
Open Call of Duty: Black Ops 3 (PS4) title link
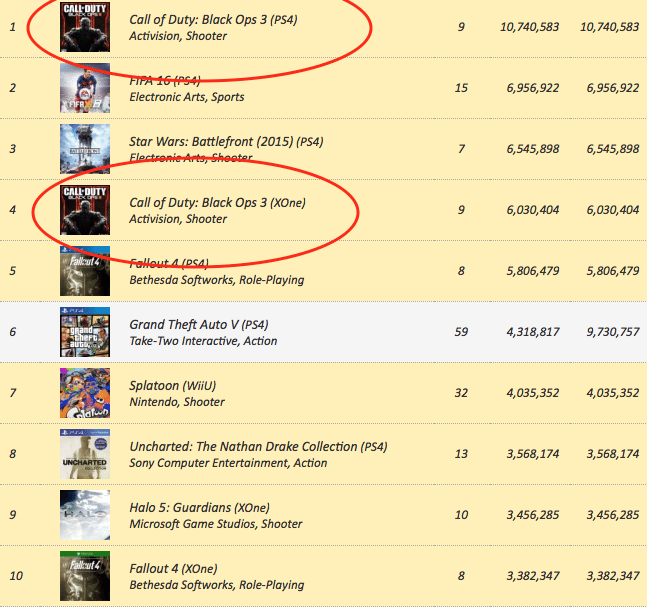(x=213, y=19)
